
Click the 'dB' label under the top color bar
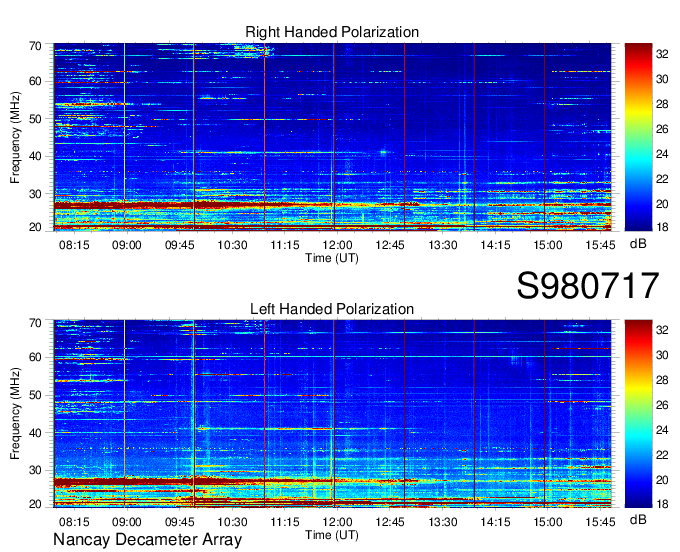638,244
